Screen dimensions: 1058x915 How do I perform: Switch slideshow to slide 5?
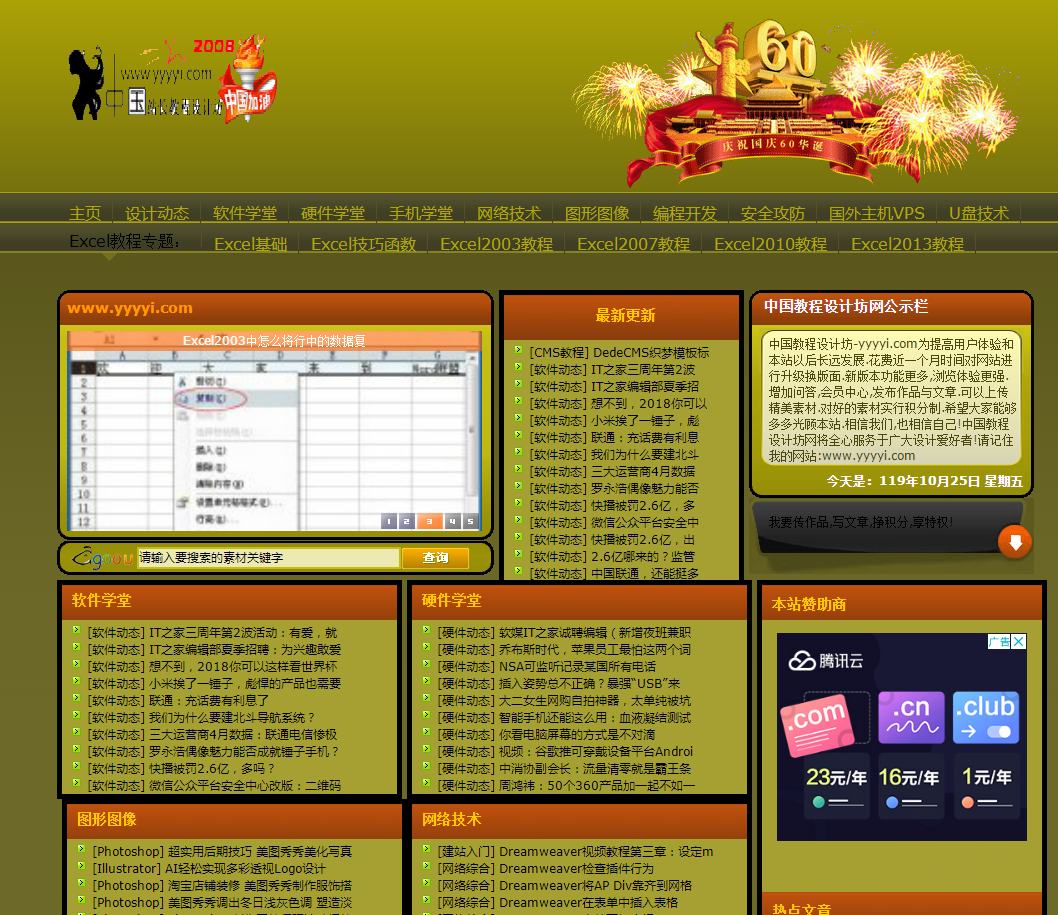tap(470, 521)
